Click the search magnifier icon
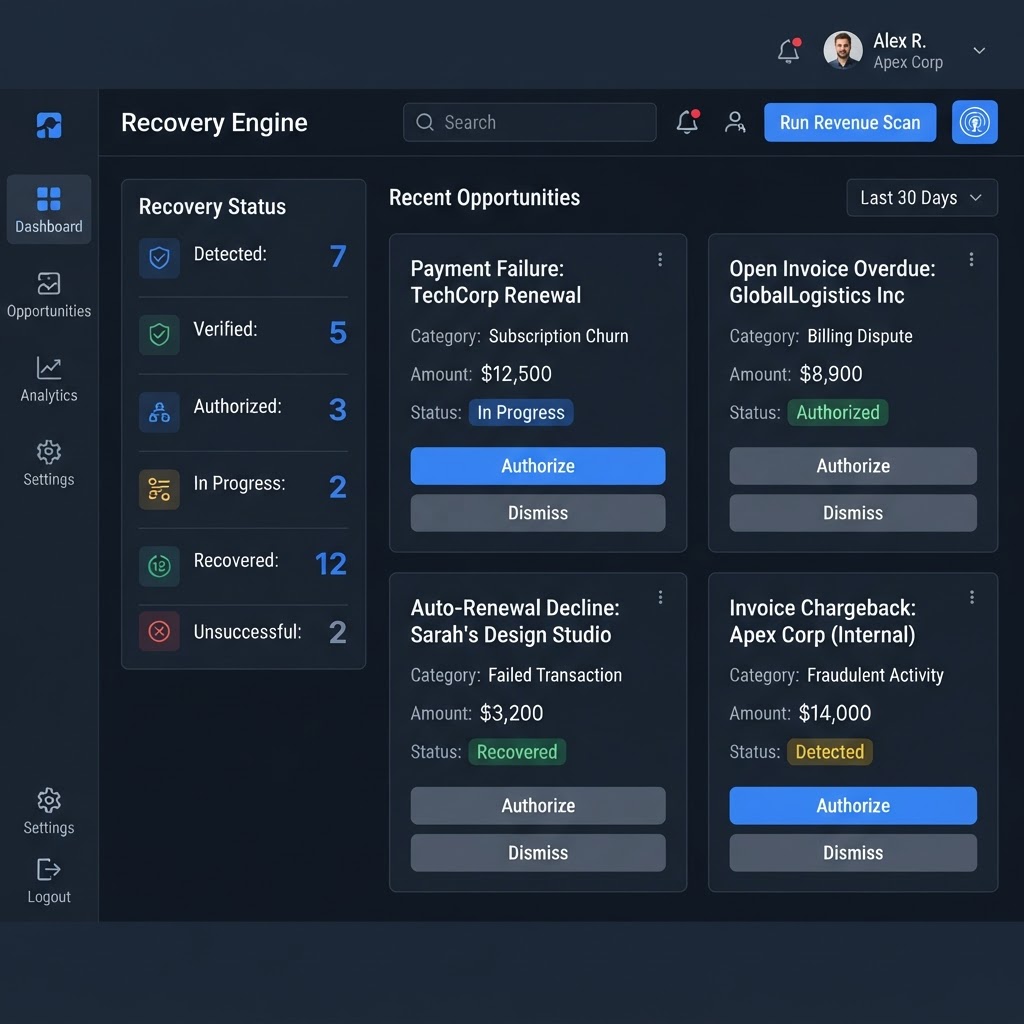Image resolution: width=1024 pixels, height=1024 pixels. pos(425,122)
